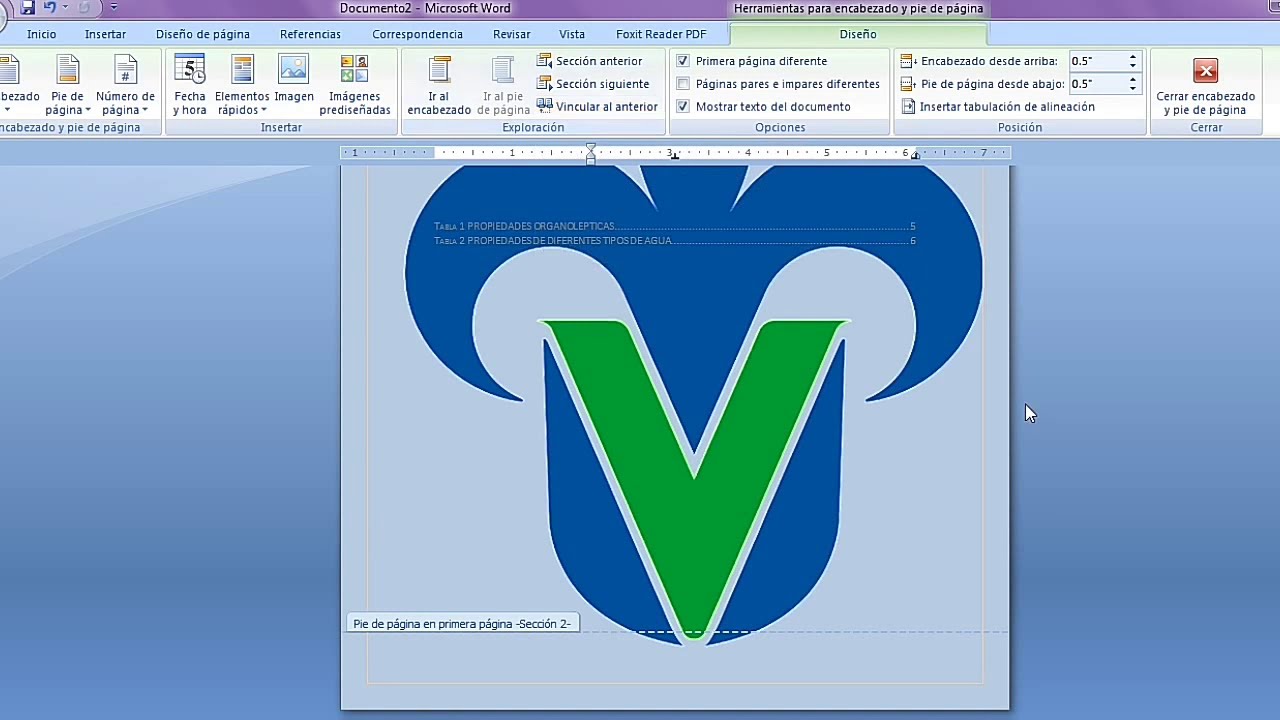Insert Fecha y hora

click(189, 86)
